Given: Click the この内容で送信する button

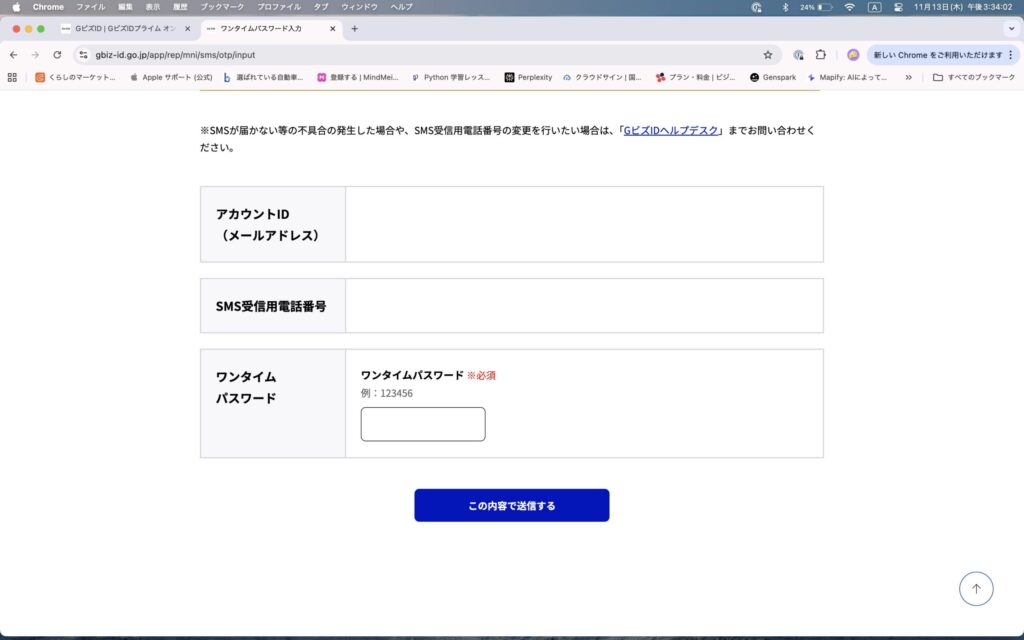Looking at the screenshot, I should [x=511, y=505].
